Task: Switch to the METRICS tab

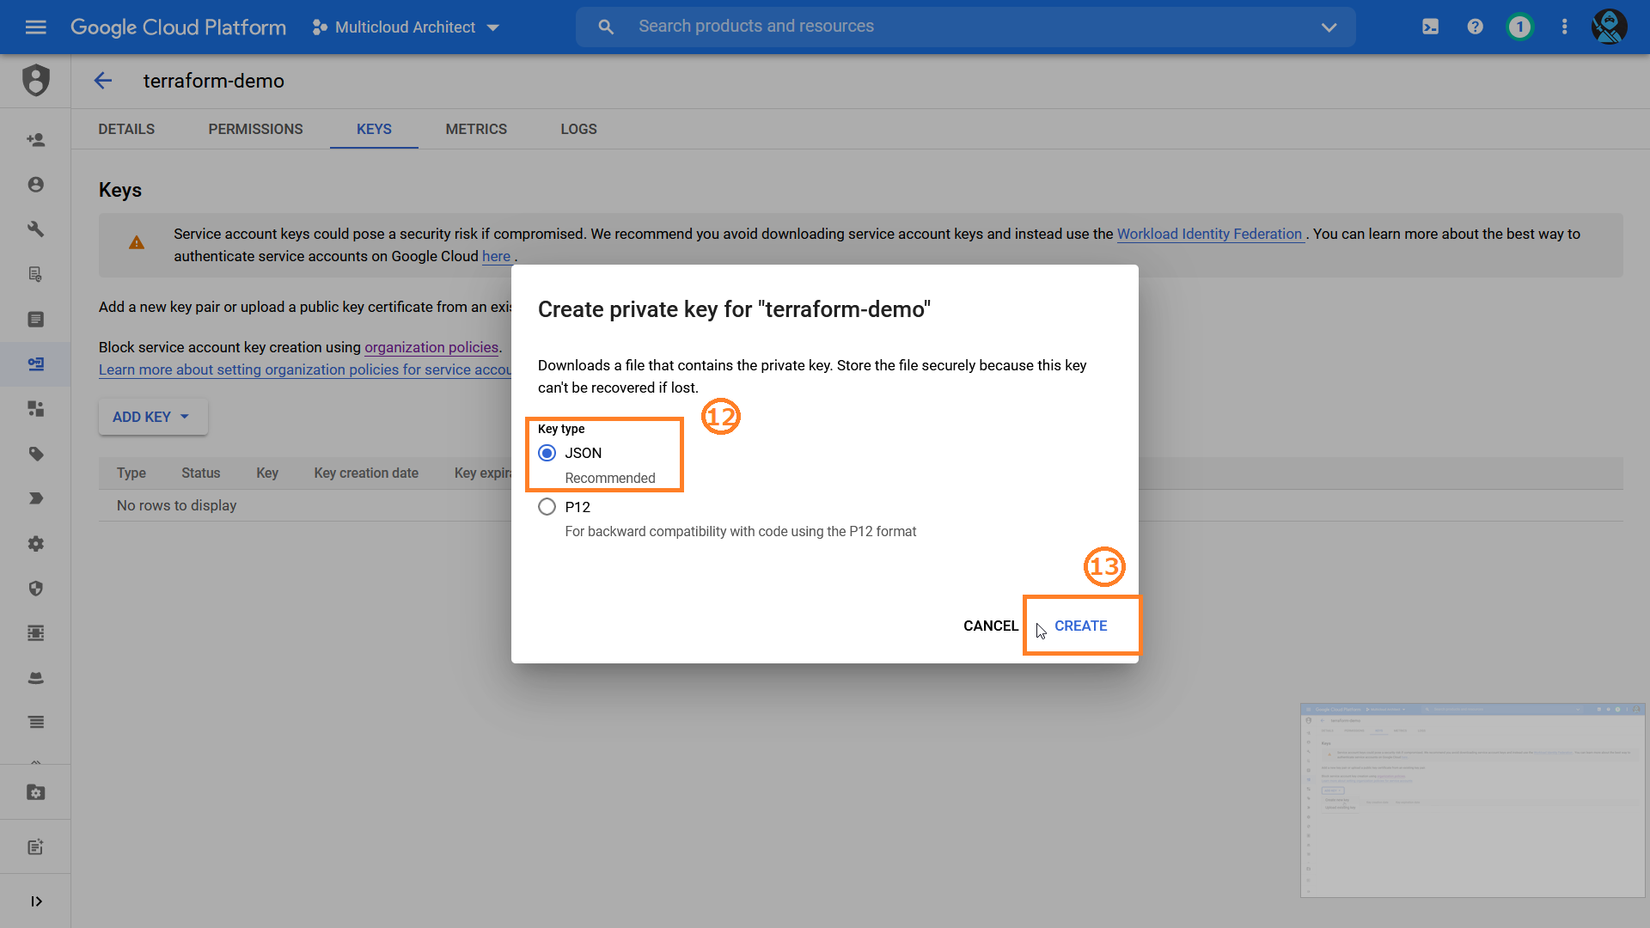Action: pyautogui.click(x=476, y=129)
